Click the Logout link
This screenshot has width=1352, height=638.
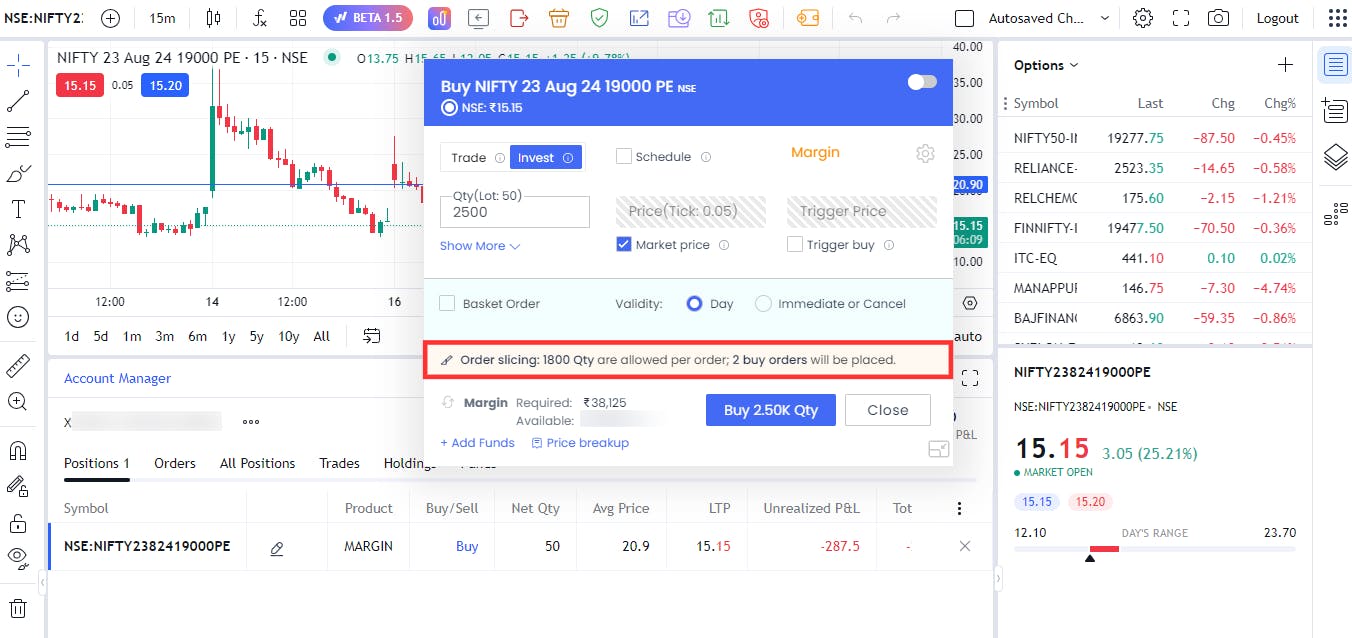(1277, 18)
